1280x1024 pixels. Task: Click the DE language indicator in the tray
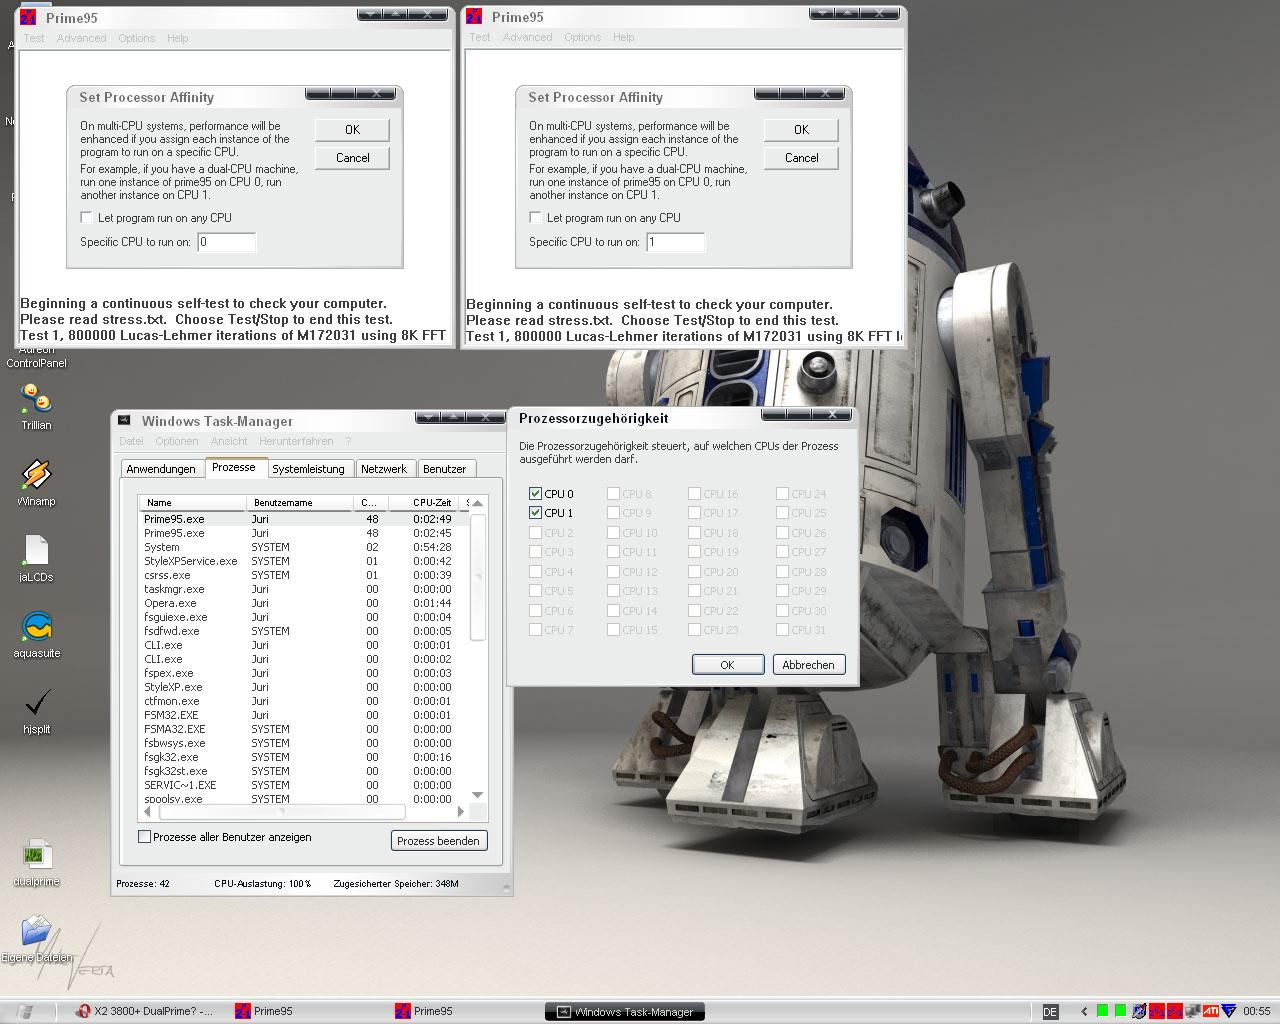coord(1050,1011)
